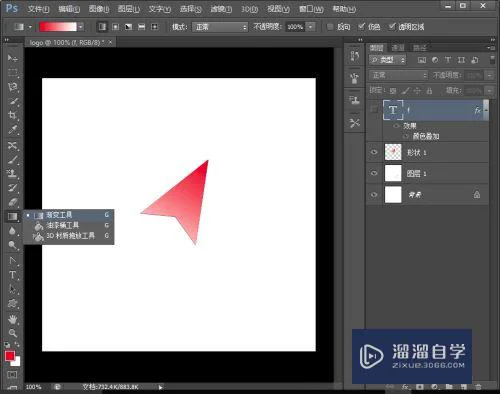Open the 模式 blend mode dropdown
Image resolution: width=500 pixels, height=394 pixels.
(220, 27)
